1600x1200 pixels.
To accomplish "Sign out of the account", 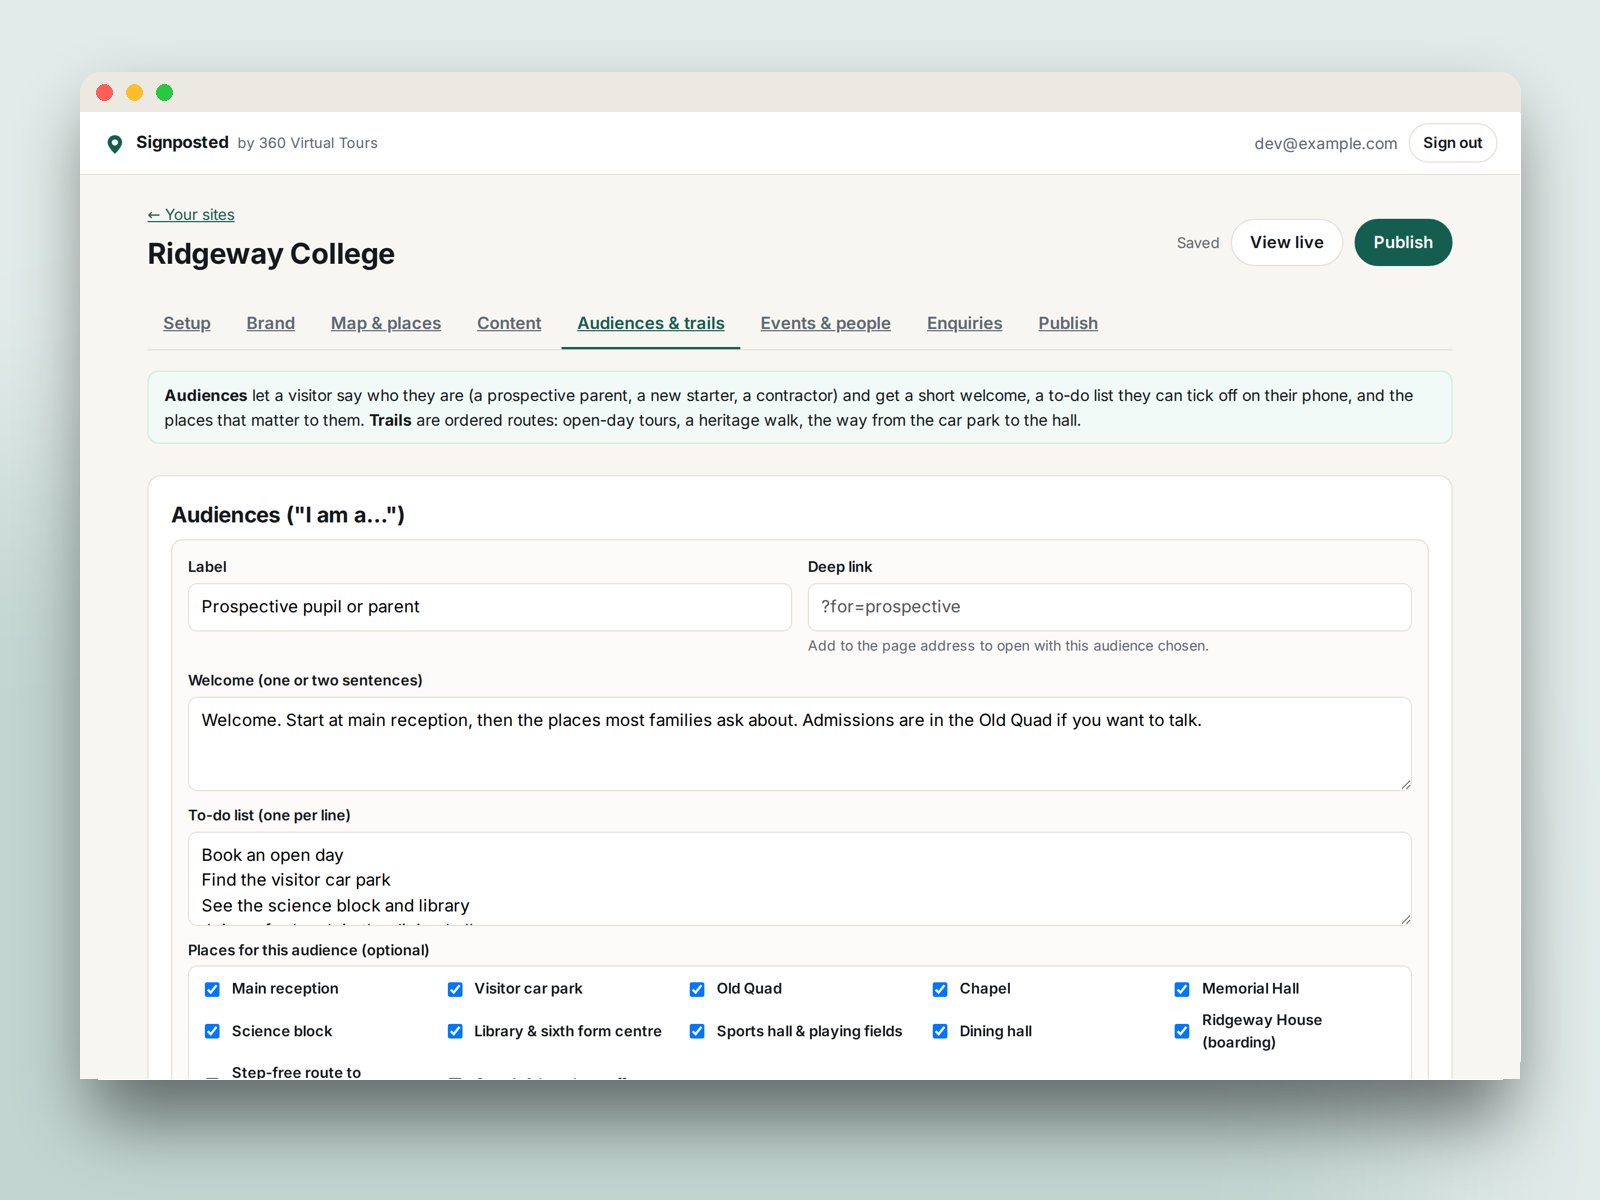I will [x=1452, y=143].
